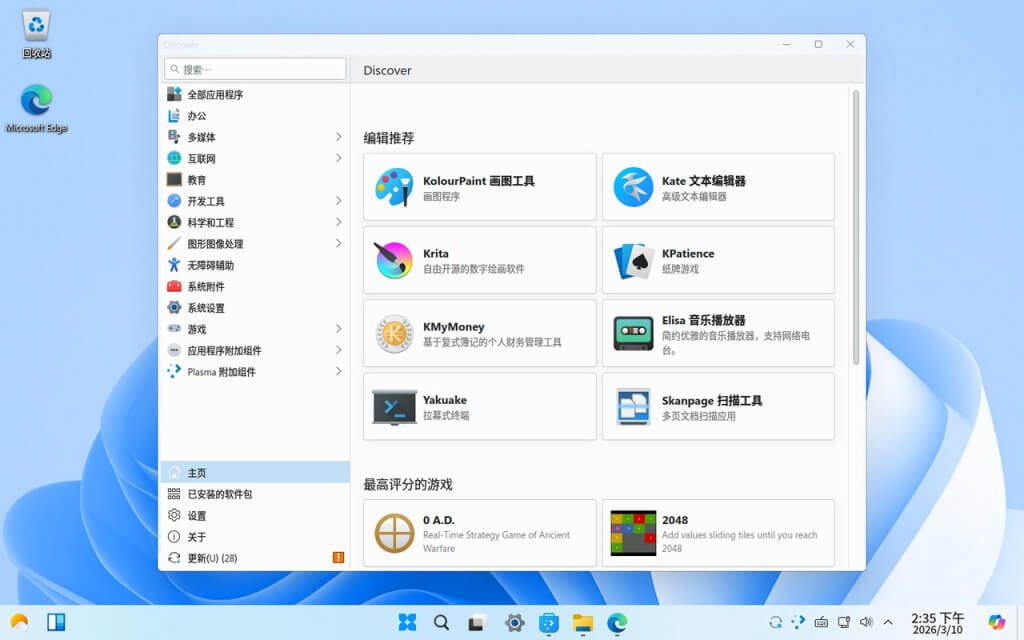The image size is (1024, 640).
Task: Expand the 开发工具 category chevron
Action: pos(338,200)
